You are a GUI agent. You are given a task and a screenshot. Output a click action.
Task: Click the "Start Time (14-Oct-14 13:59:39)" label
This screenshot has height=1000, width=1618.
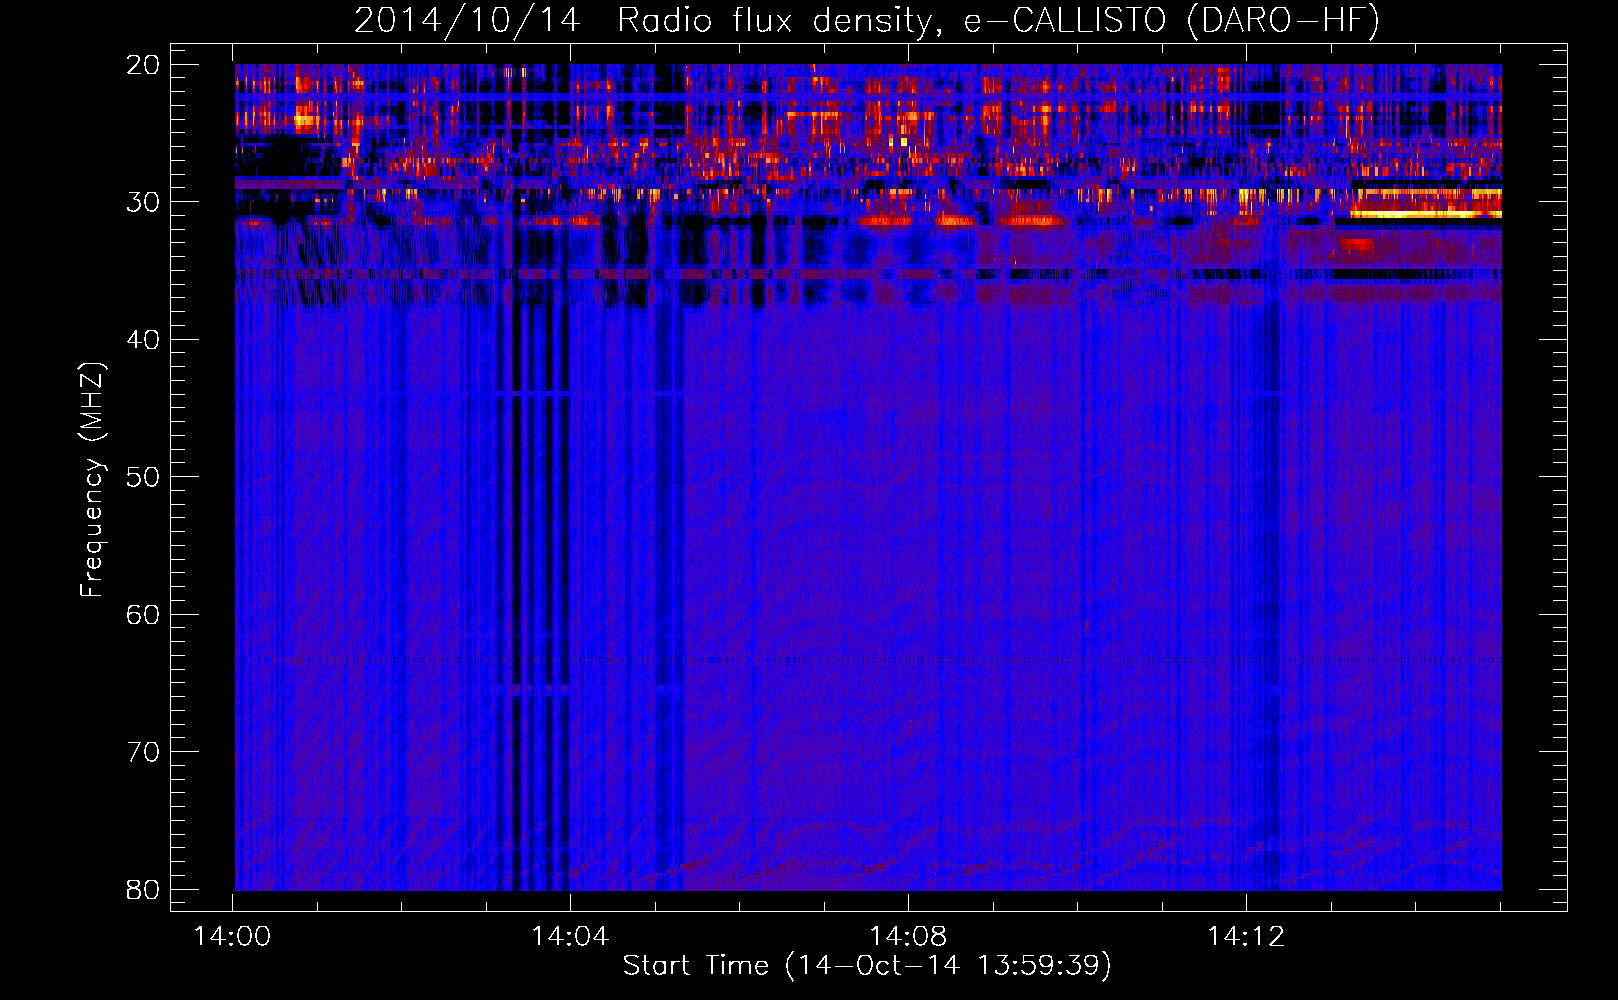tap(867, 966)
